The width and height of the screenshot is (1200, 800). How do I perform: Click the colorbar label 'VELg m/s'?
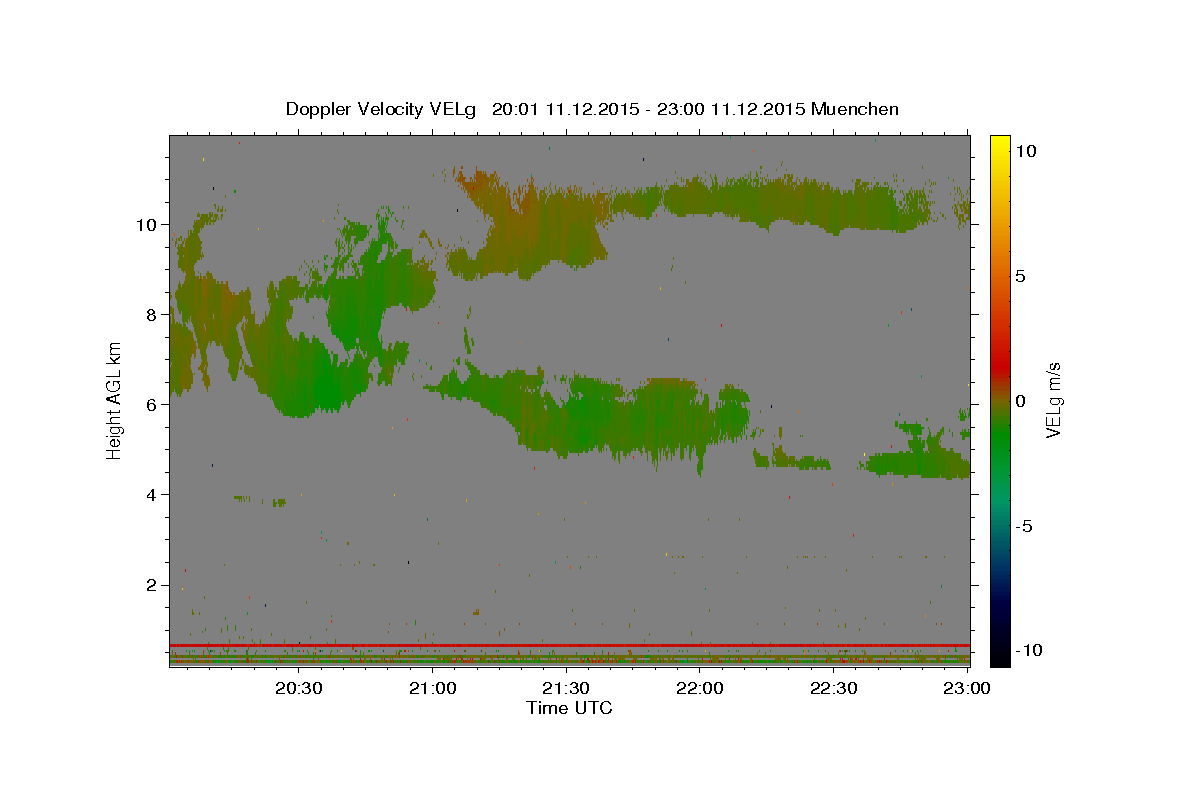click(x=1053, y=400)
